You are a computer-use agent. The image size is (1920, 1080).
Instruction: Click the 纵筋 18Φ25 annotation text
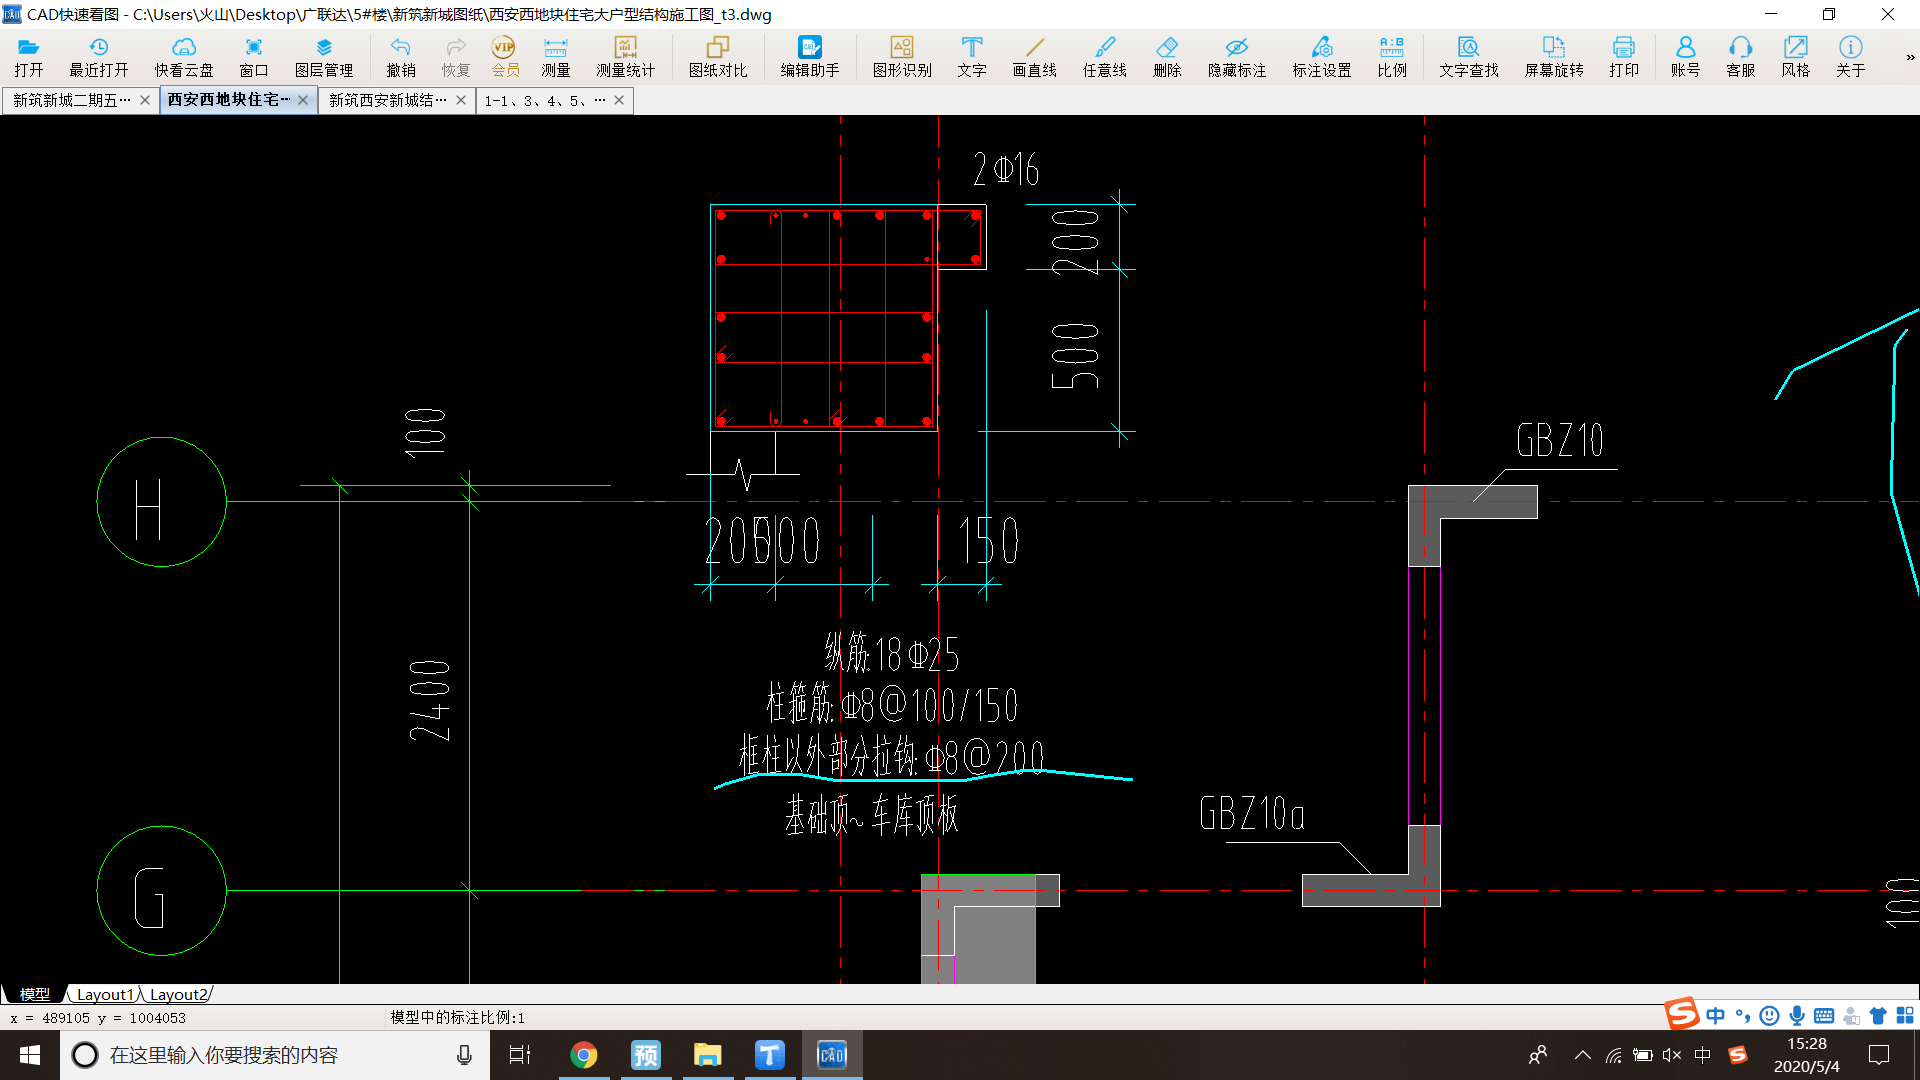[x=891, y=654]
